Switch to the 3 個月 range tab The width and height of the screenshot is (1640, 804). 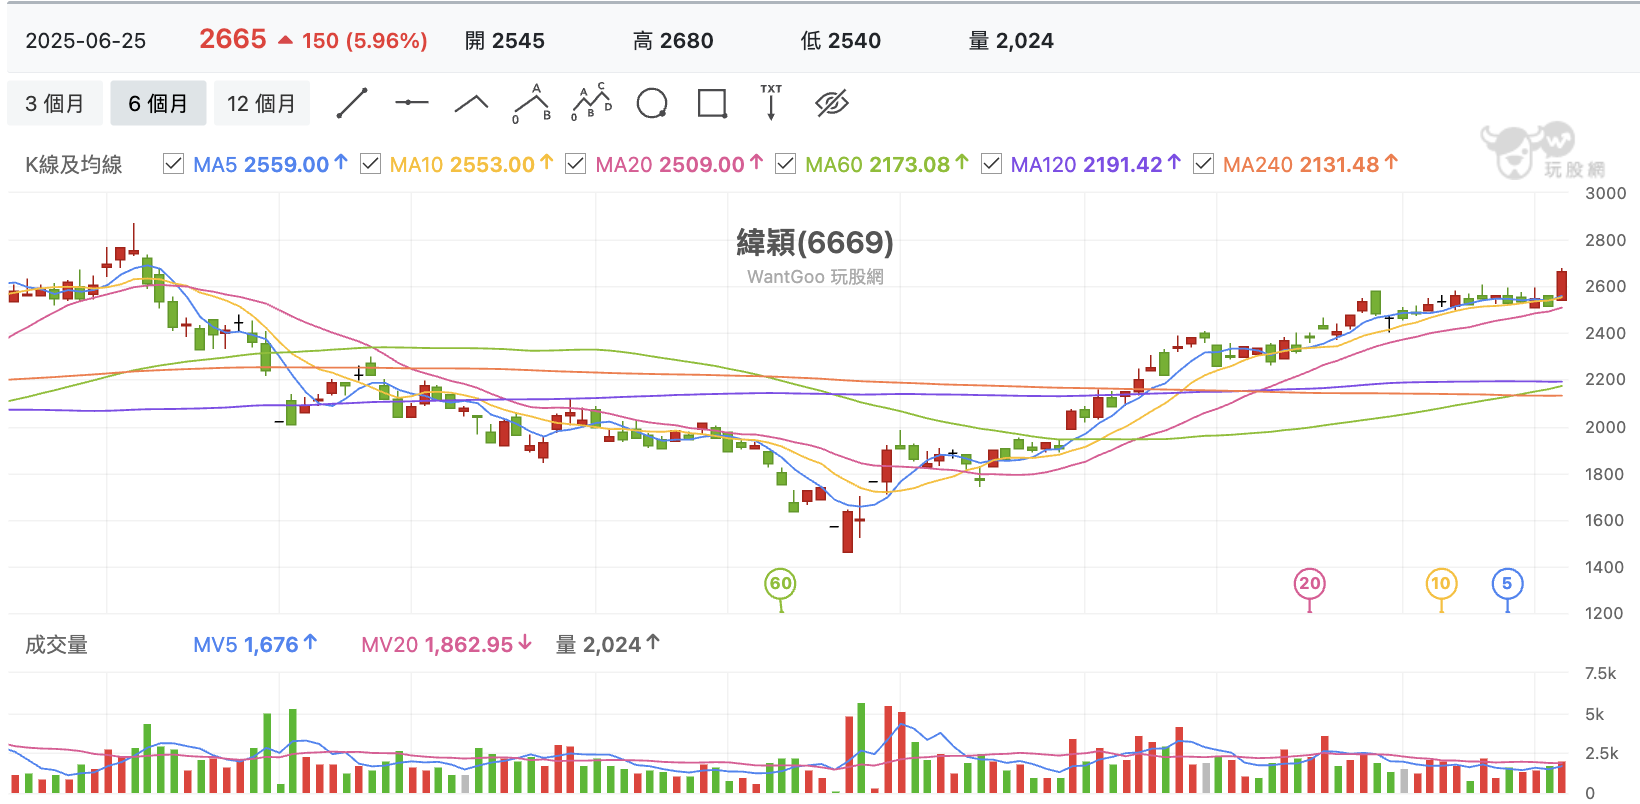click(55, 103)
